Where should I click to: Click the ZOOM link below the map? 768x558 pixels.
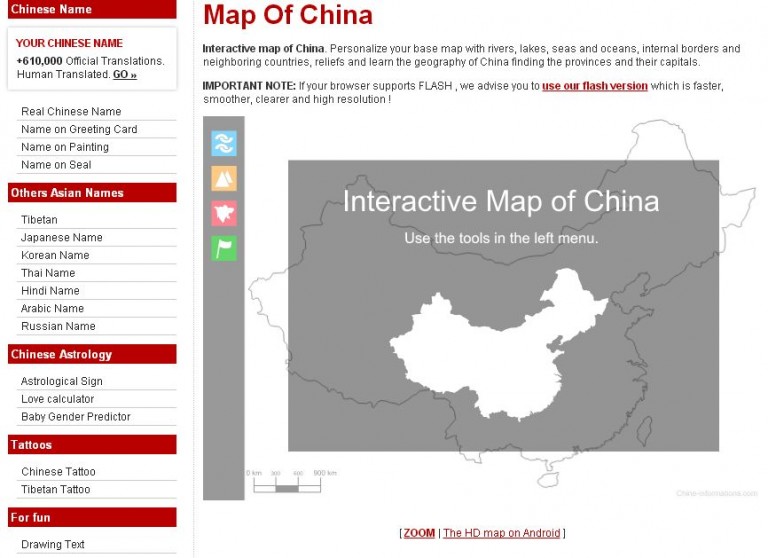coord(419,533)
